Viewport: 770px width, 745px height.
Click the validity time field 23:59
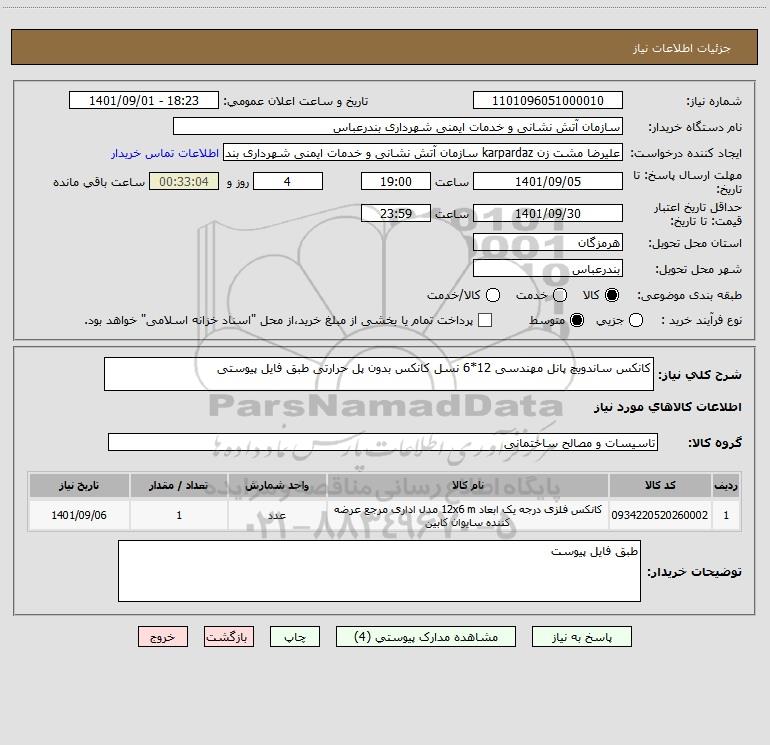(x=396, y=213)
